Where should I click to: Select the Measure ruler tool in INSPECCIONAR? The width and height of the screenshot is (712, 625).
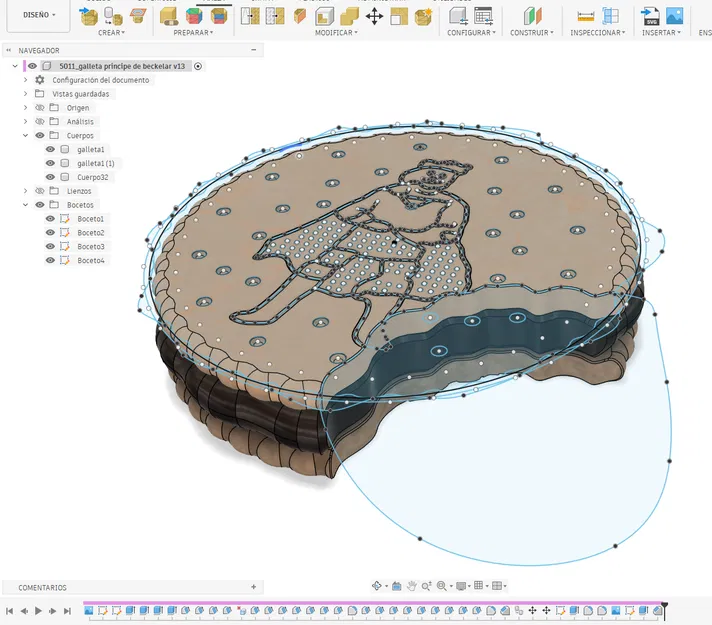pyautogui.click(x=585, y=16)
